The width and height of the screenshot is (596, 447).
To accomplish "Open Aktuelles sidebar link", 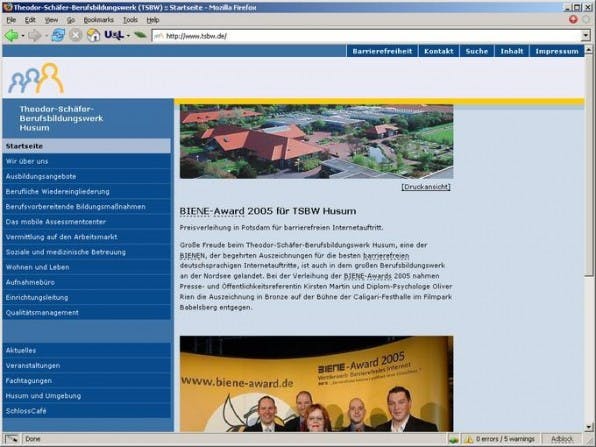I will 87,350.
